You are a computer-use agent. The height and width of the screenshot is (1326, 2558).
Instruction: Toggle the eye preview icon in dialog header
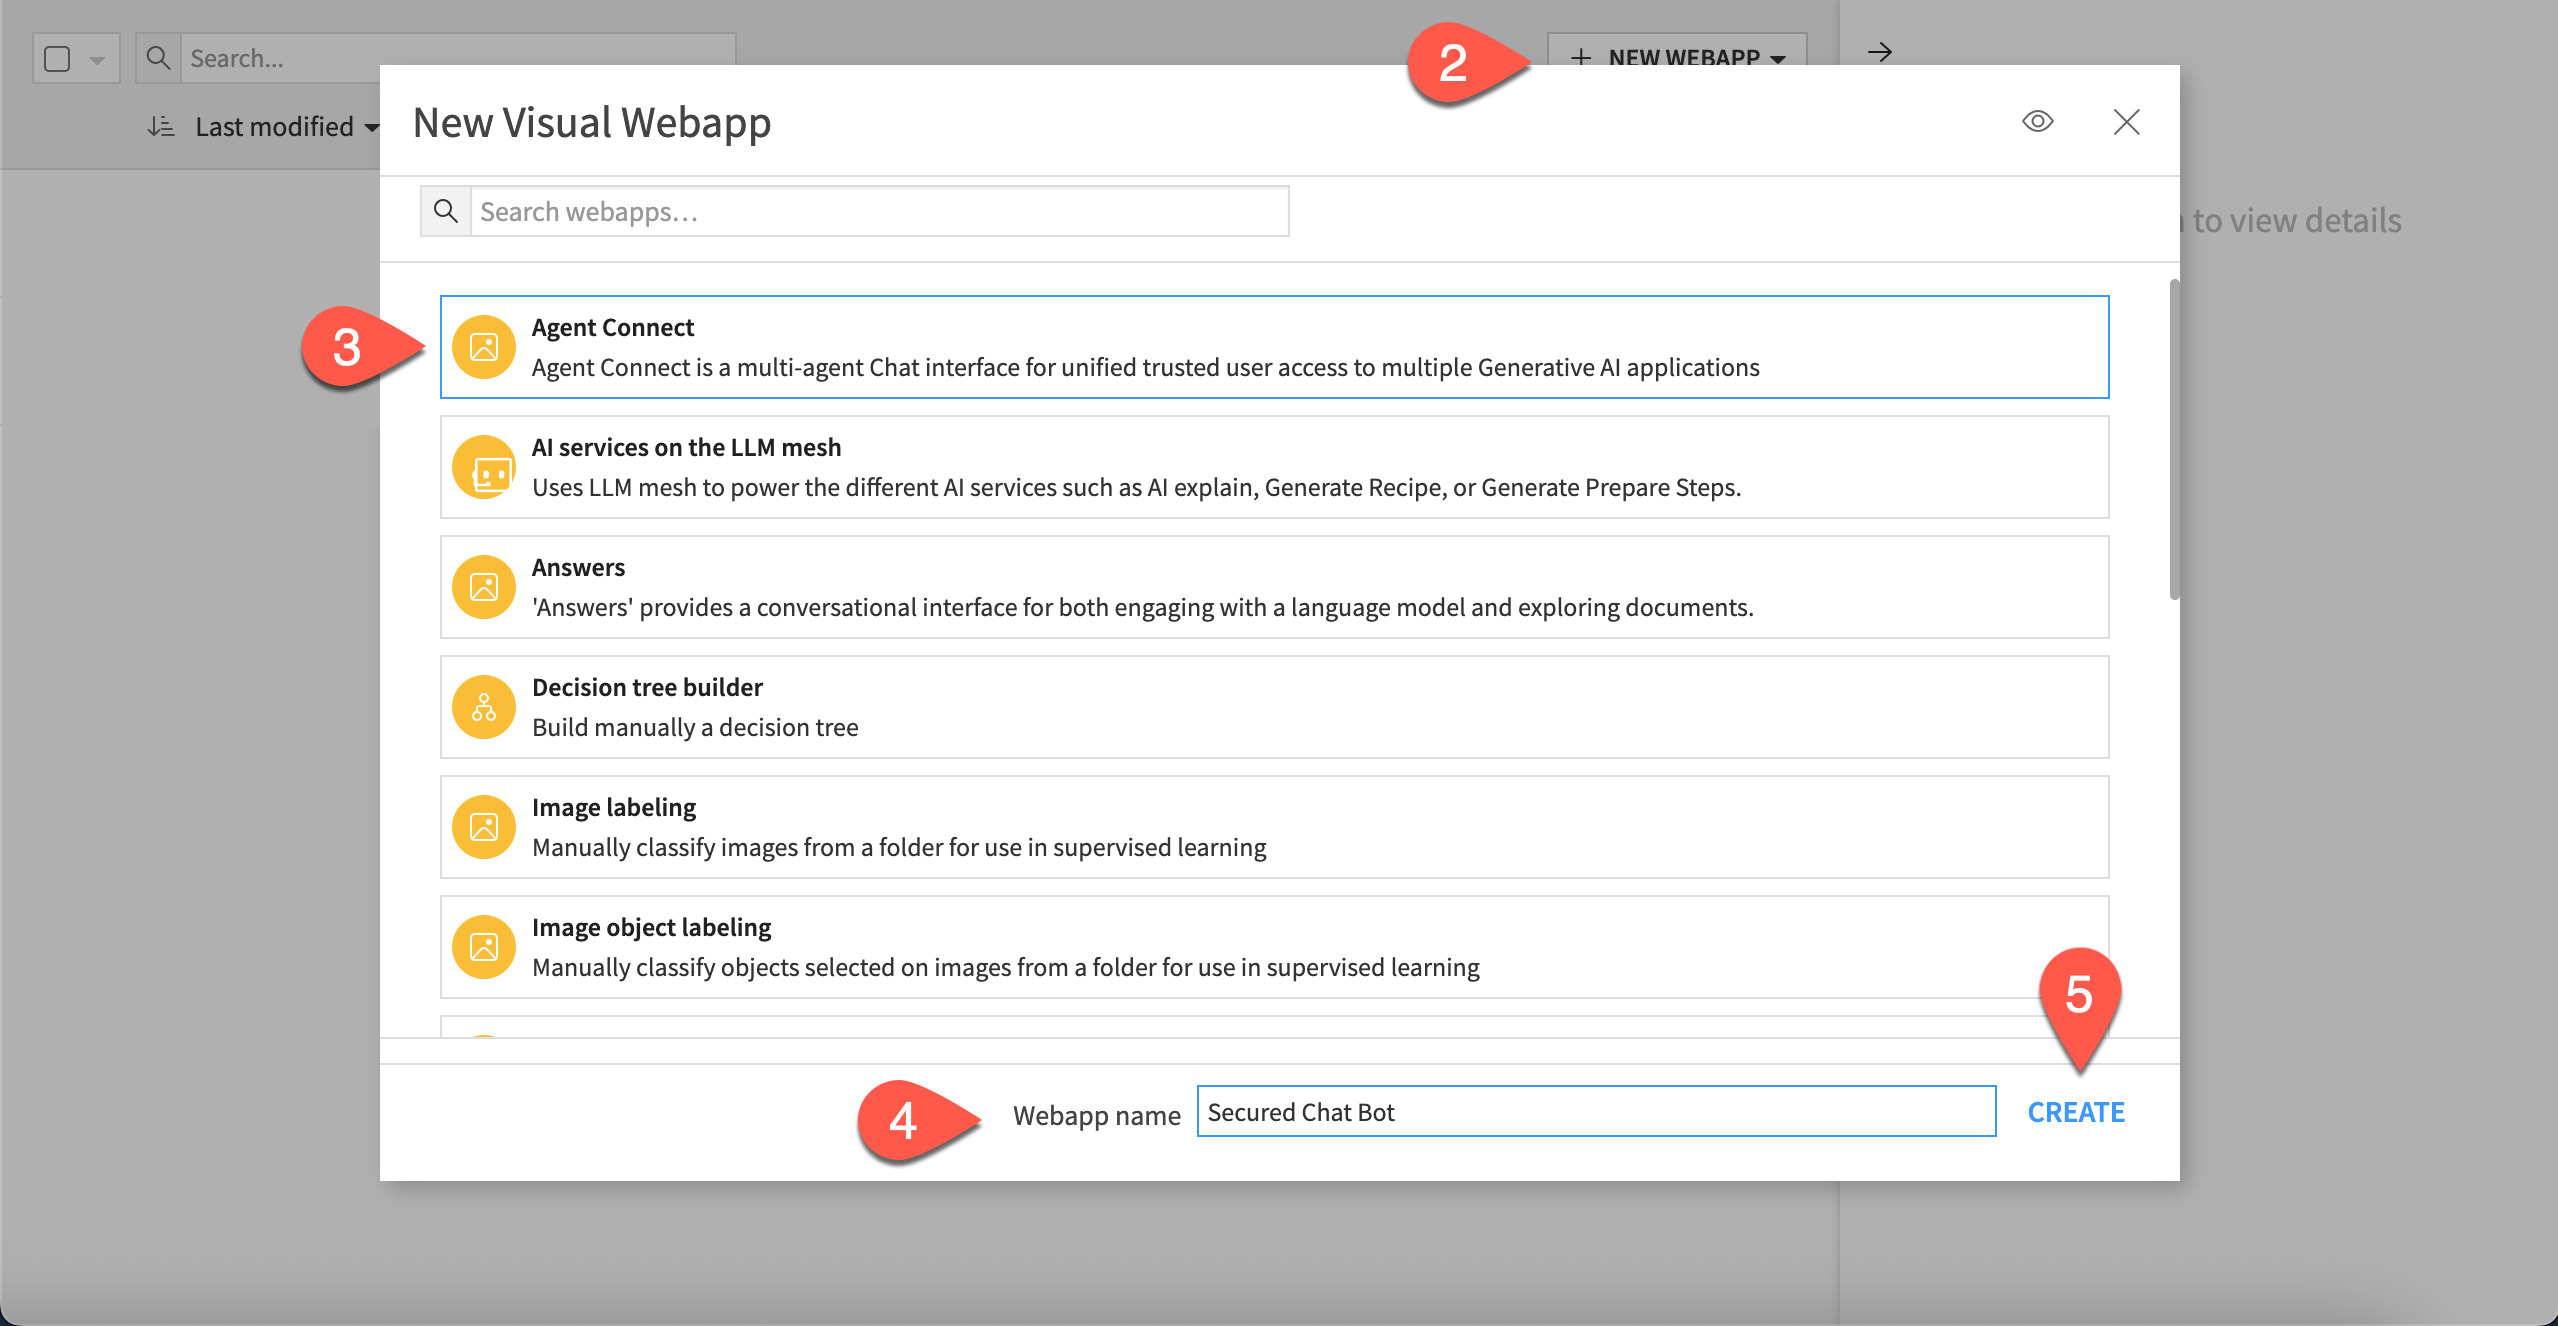[x=2037, y=122]
